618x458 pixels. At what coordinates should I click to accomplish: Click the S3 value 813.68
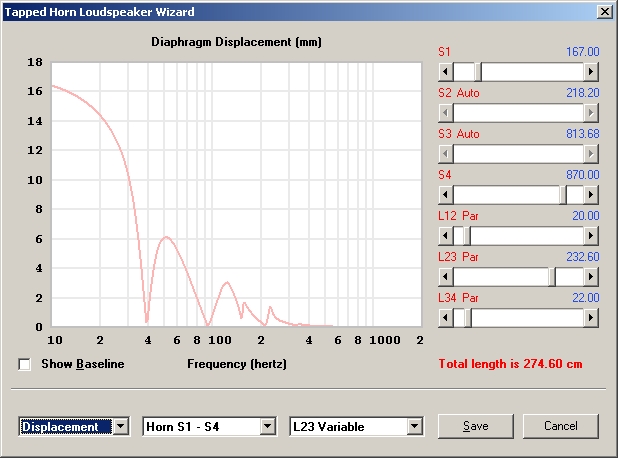(x=583, y=134)
